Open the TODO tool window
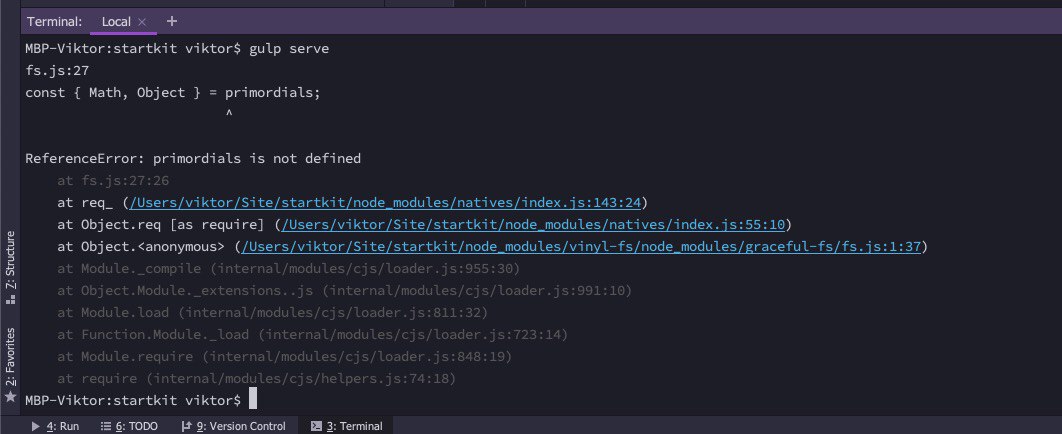The image size is (1062, 434). pyautogui.click(x=129, y=426)
